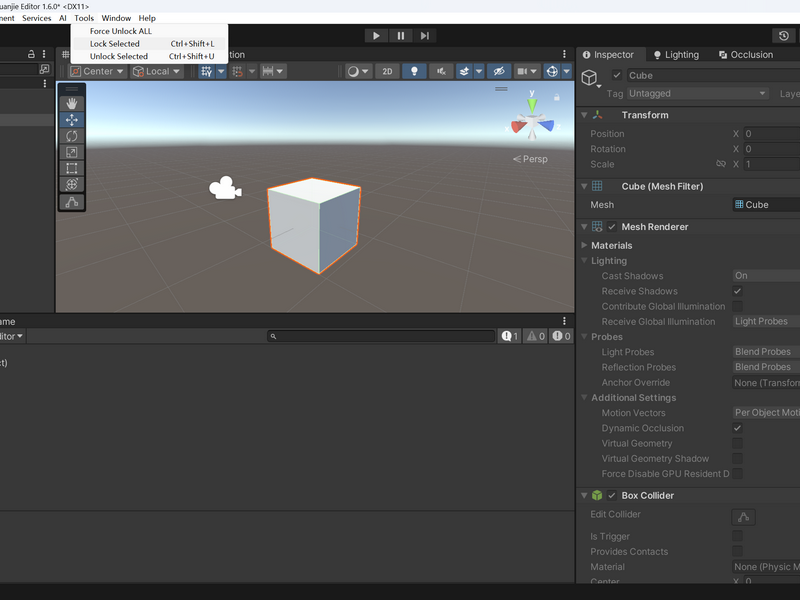This screenshot has height=600, width=800.
Task: Select the Edit Collider custom tool in scene toolbar
Action: 71,202
